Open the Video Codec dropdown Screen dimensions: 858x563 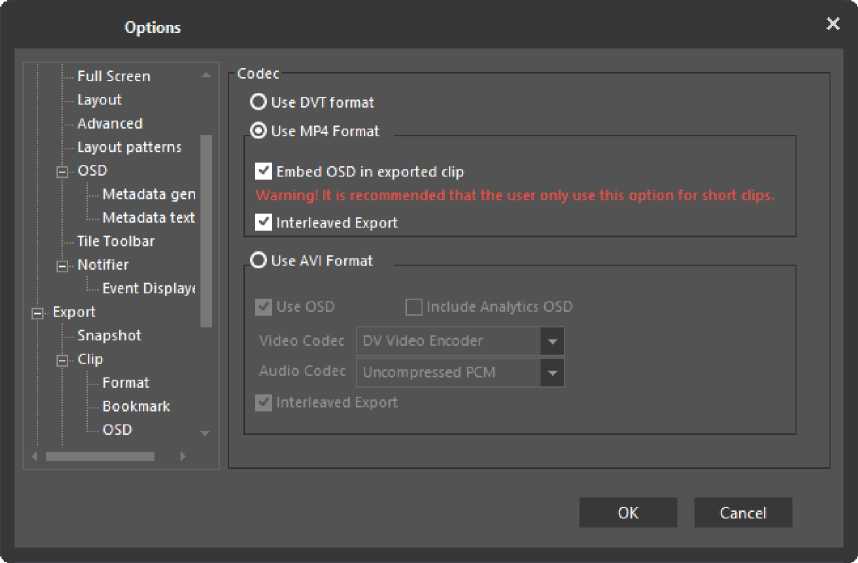tap(551, 341)
